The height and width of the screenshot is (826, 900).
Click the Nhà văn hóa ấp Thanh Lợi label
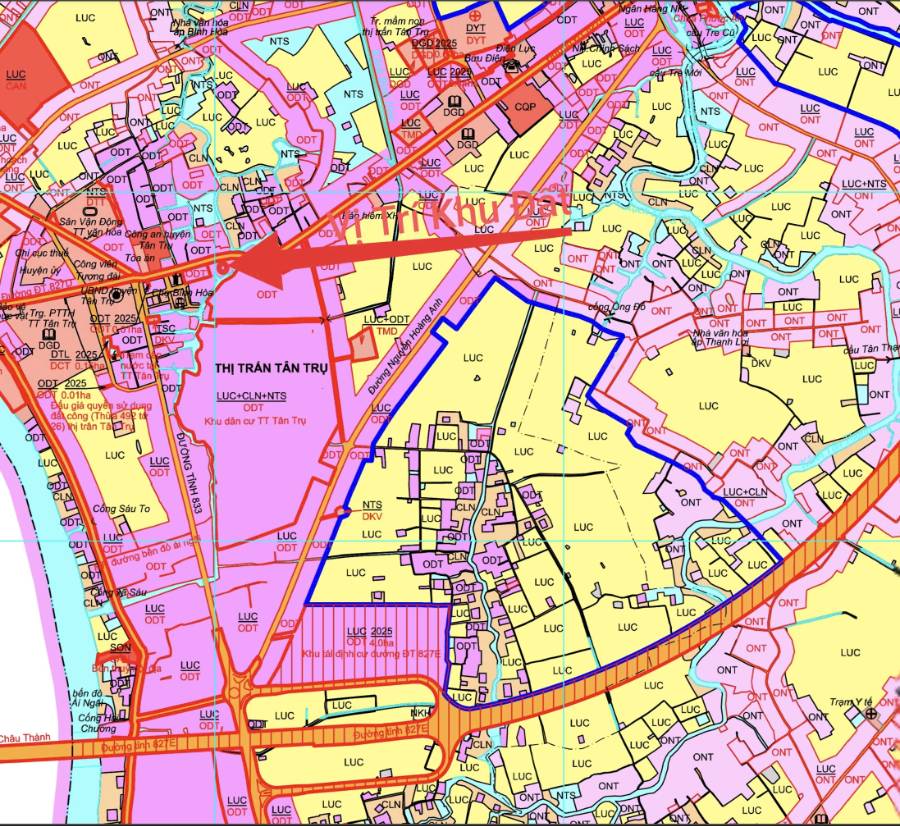point(721,338)
